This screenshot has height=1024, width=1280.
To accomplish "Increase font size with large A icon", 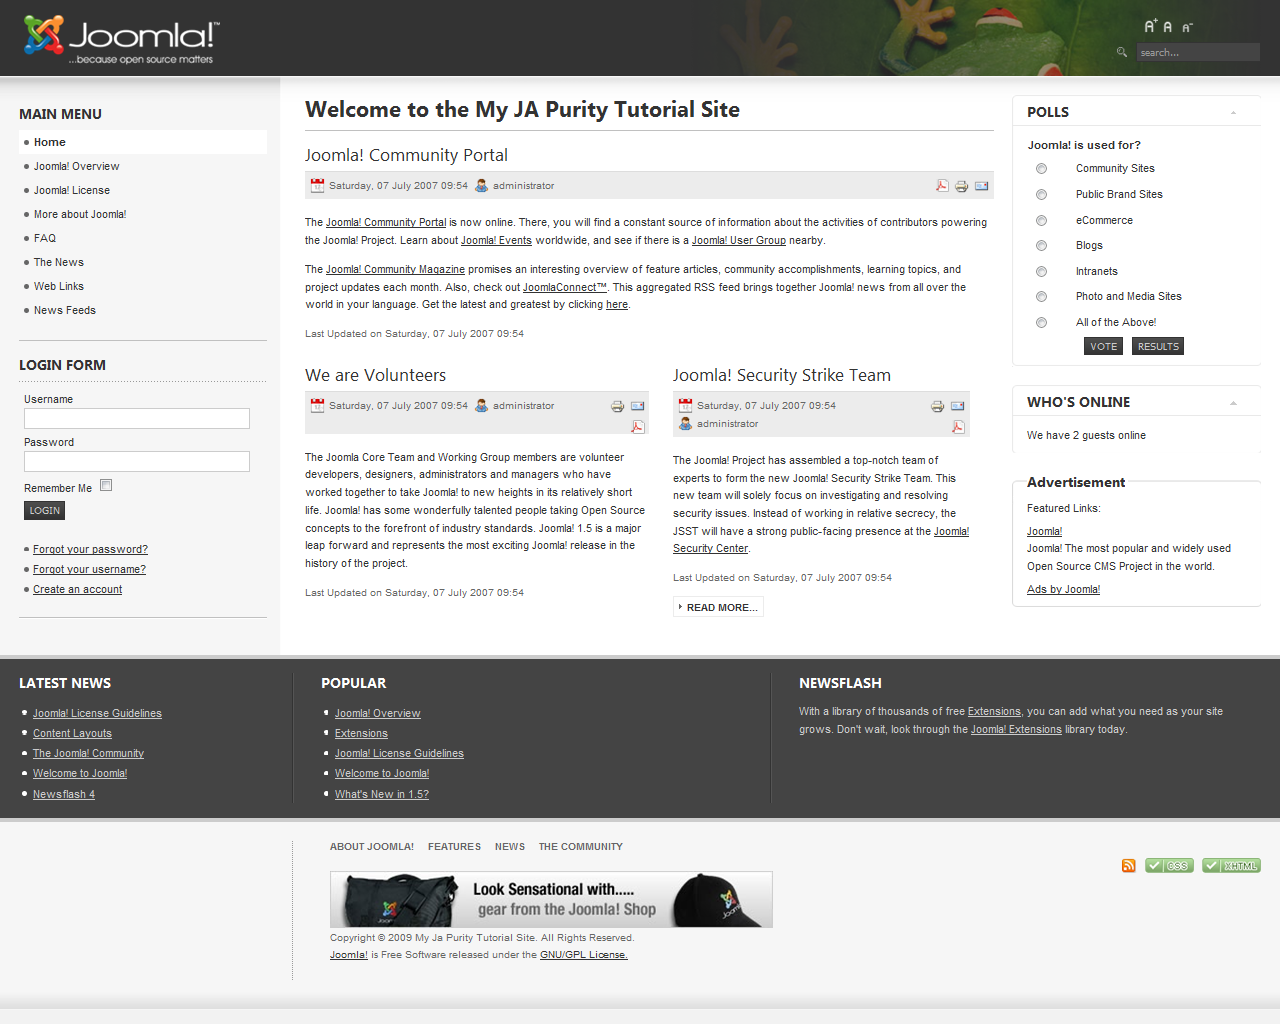I will click(x=1150, y=26).
